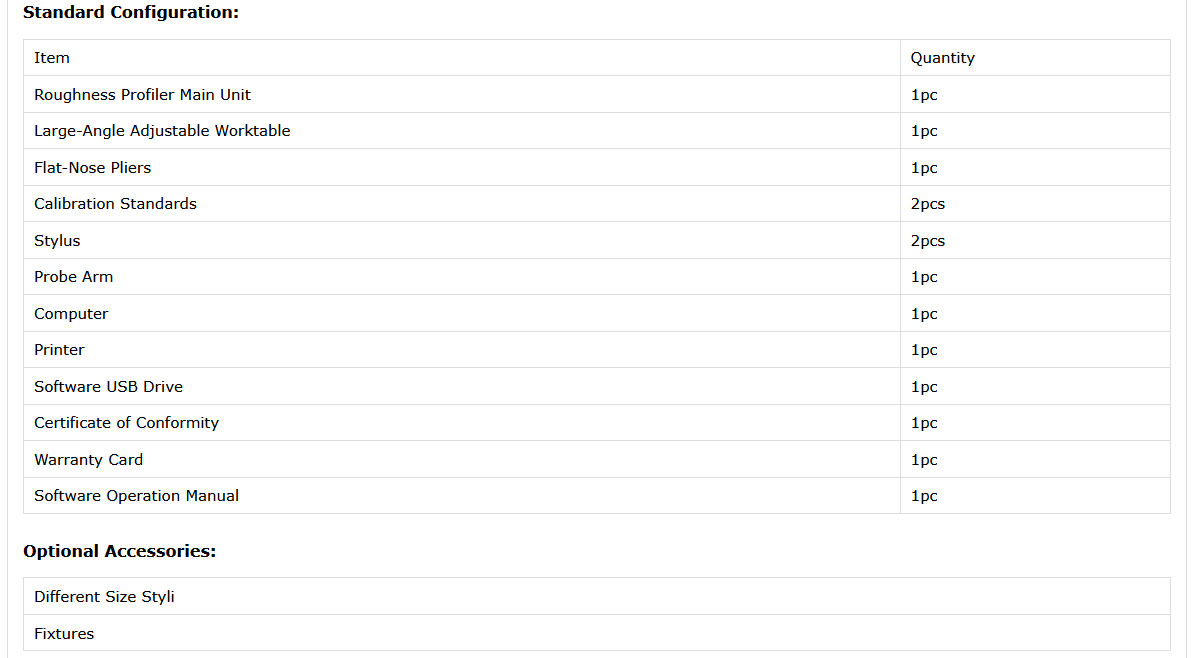Click the Large-Angle Adjustable Worktable row
The image size is (1196, 658).
pyautogui.click(x=162, y=131)
